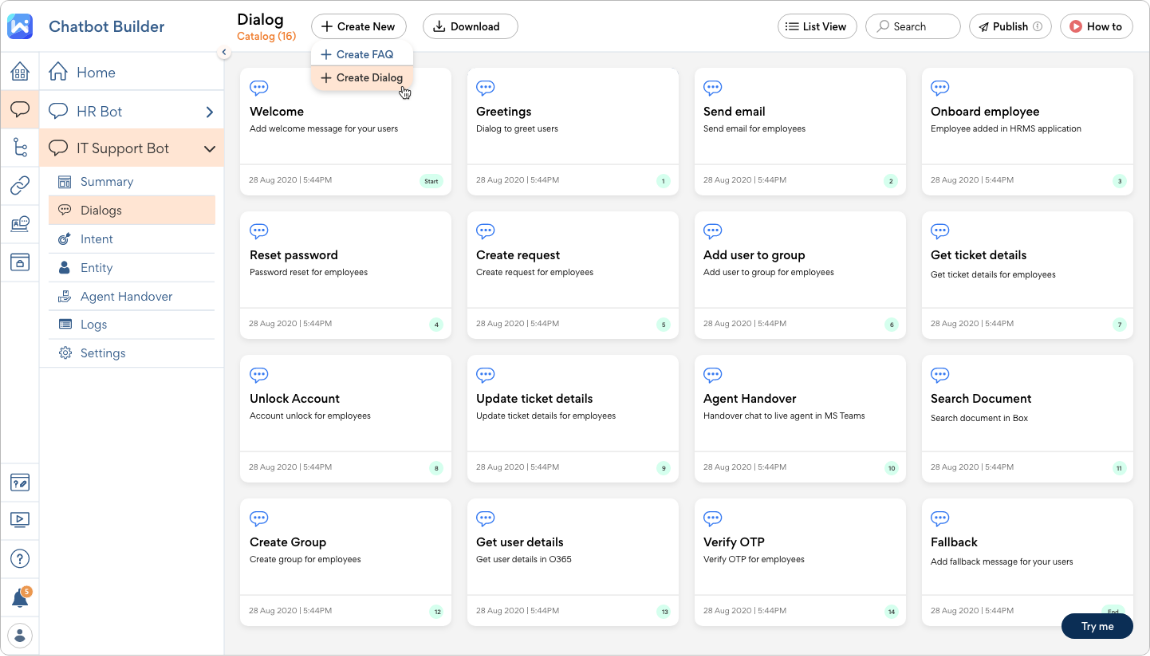Click the Try me button
The width and height of the screenshot is (1150, 656).
(x=1097, y=626)
